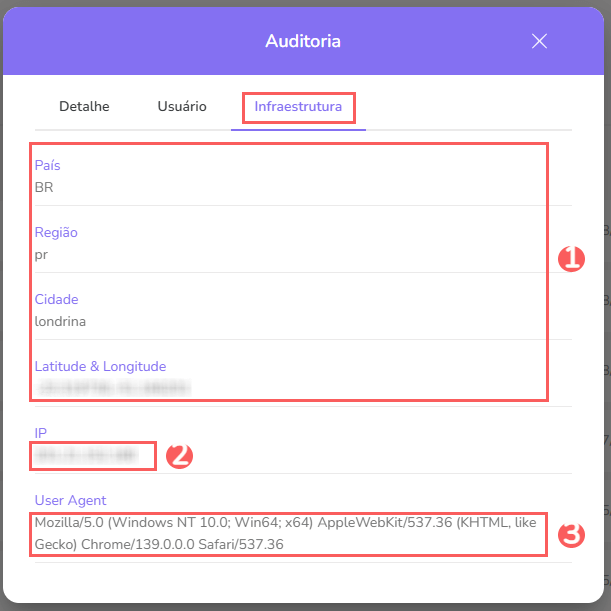
Task: Click the red number 2 marker
Action: pos(179,456)
